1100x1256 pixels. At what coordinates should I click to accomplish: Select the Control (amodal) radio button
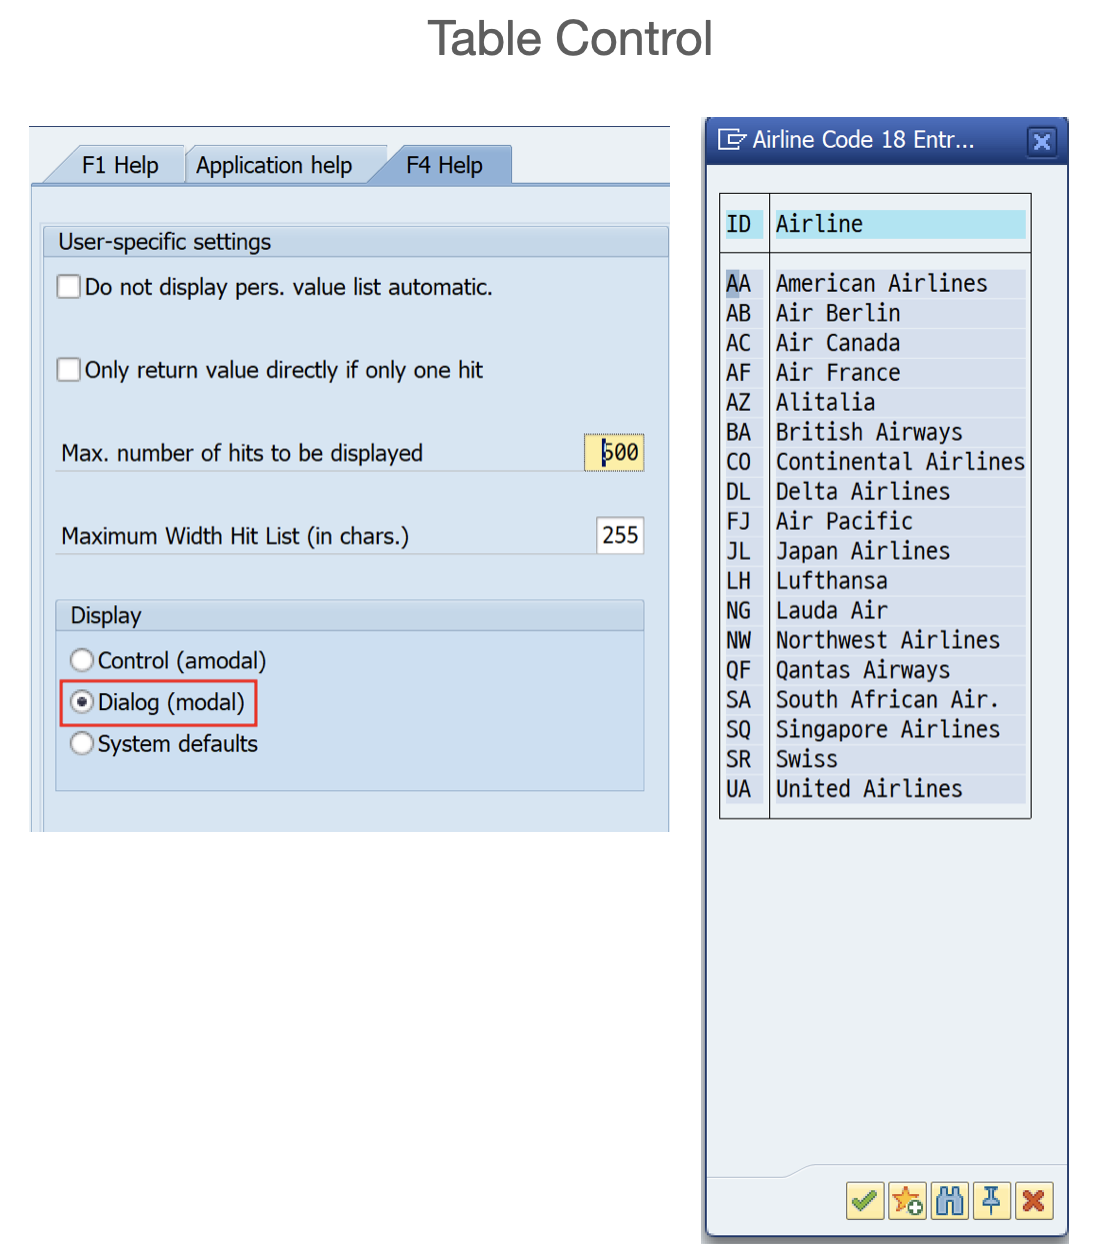click(82, 660)
